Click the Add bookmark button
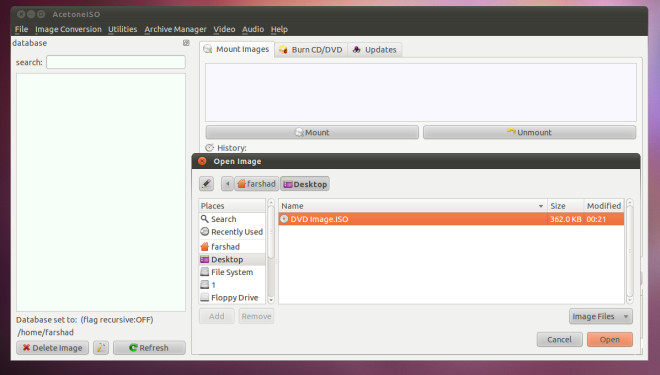The image size is (660, 375). [216, 316]
